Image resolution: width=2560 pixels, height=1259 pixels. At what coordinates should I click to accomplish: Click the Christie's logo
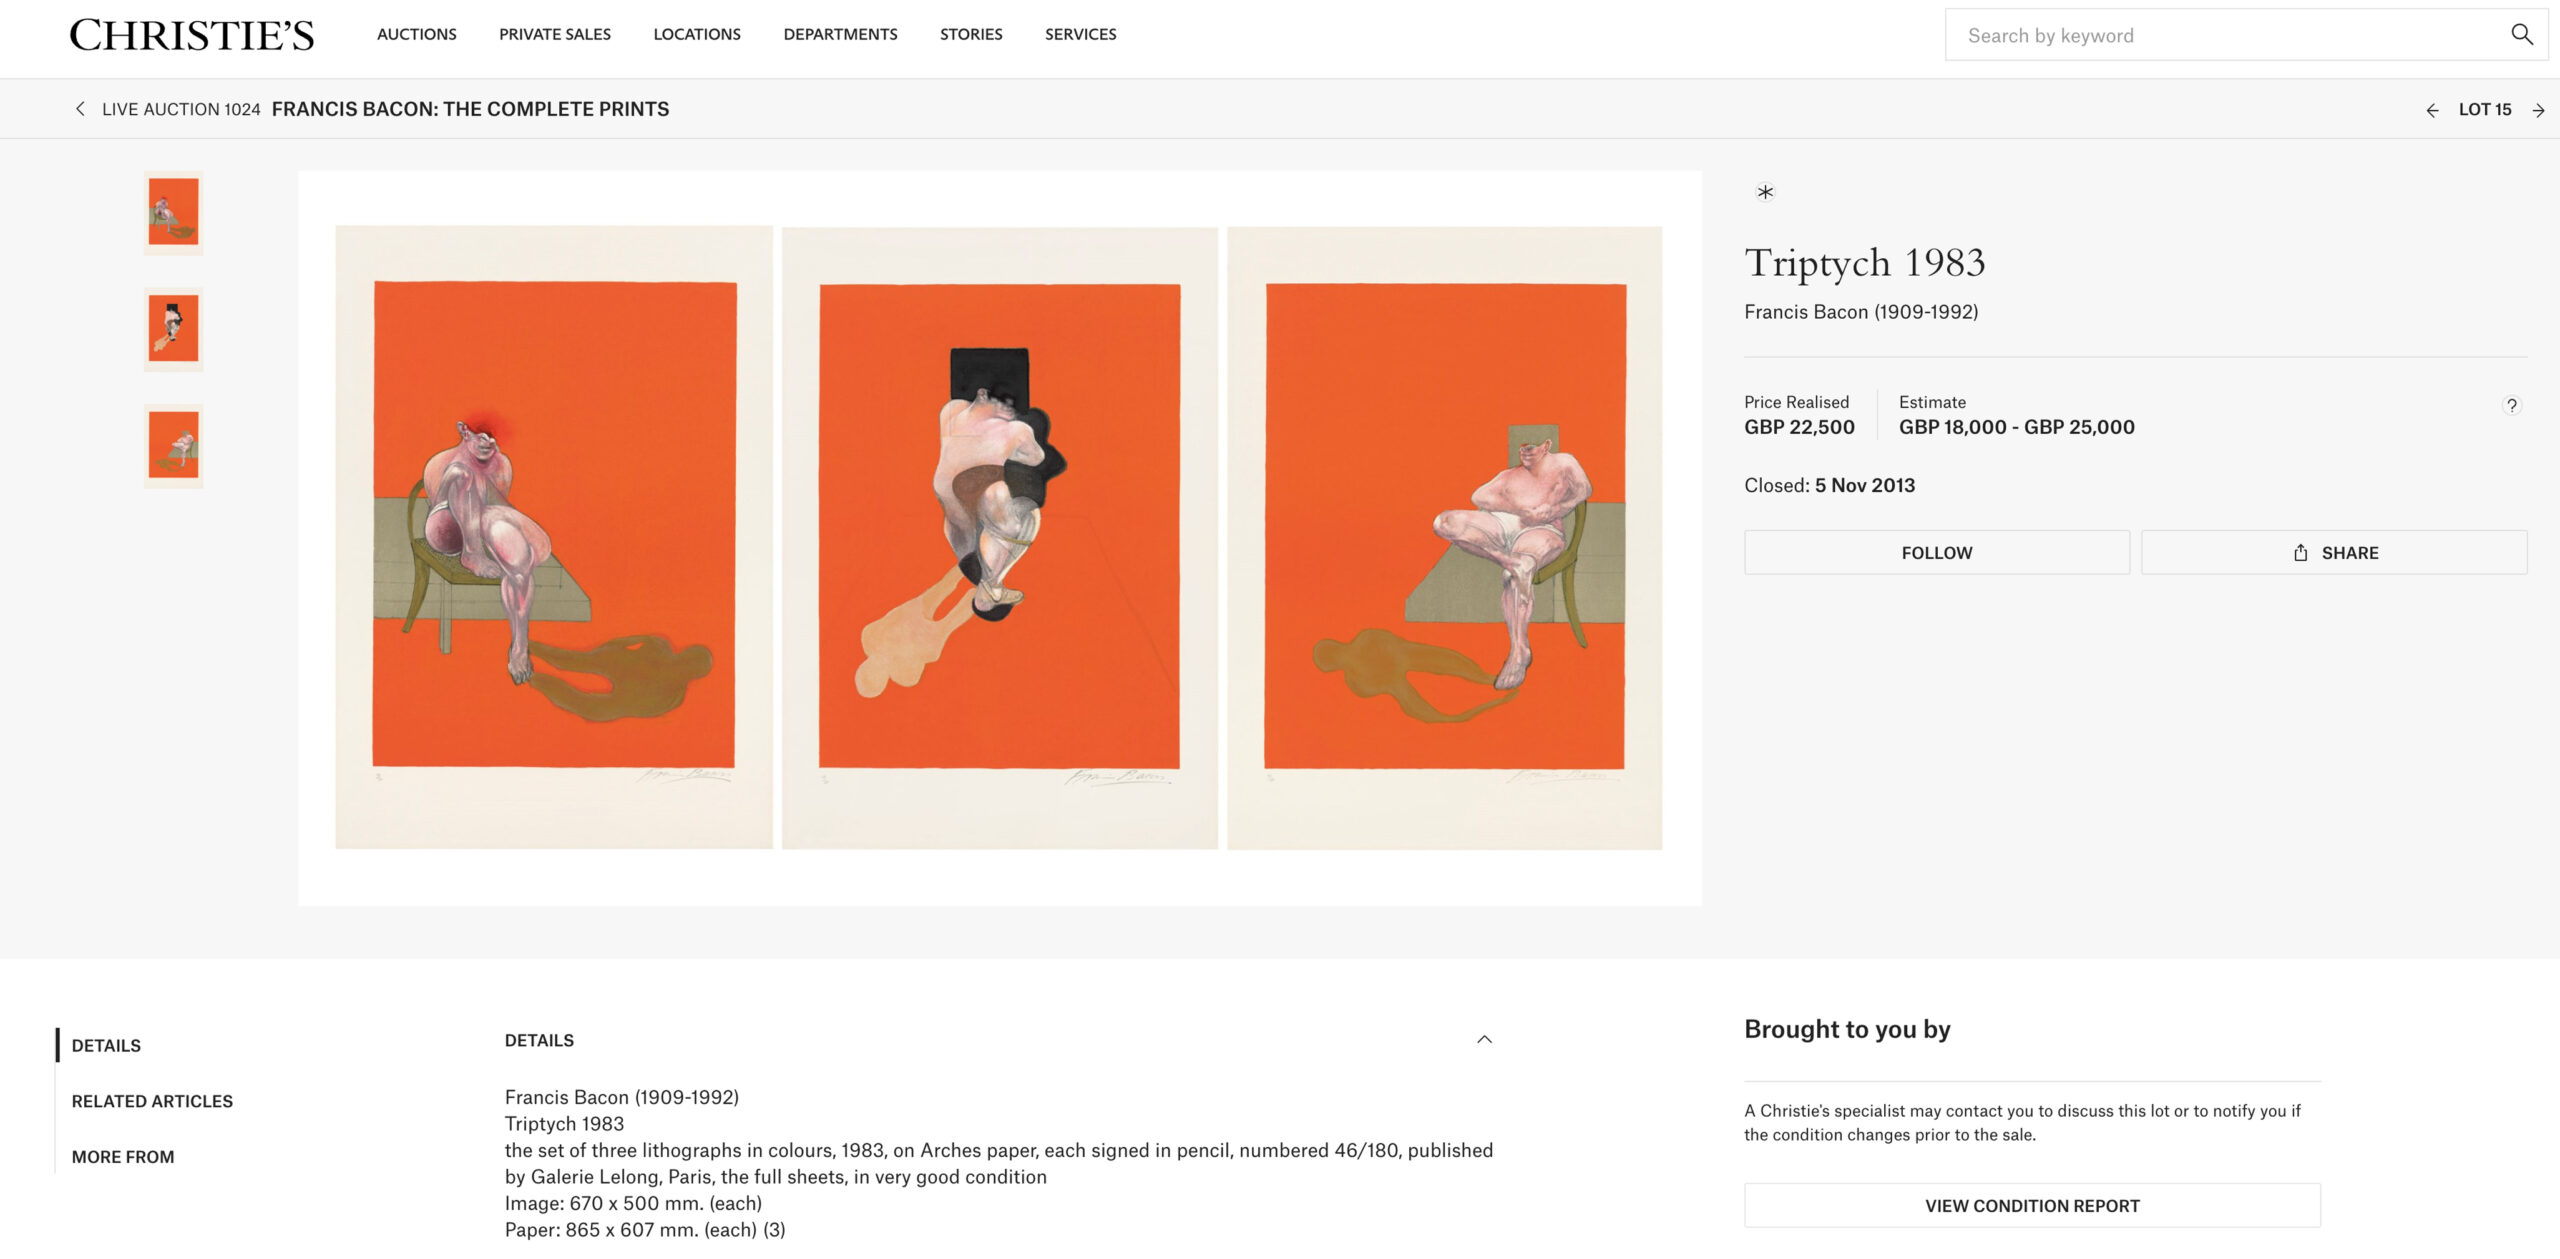[x=191, y=35]
